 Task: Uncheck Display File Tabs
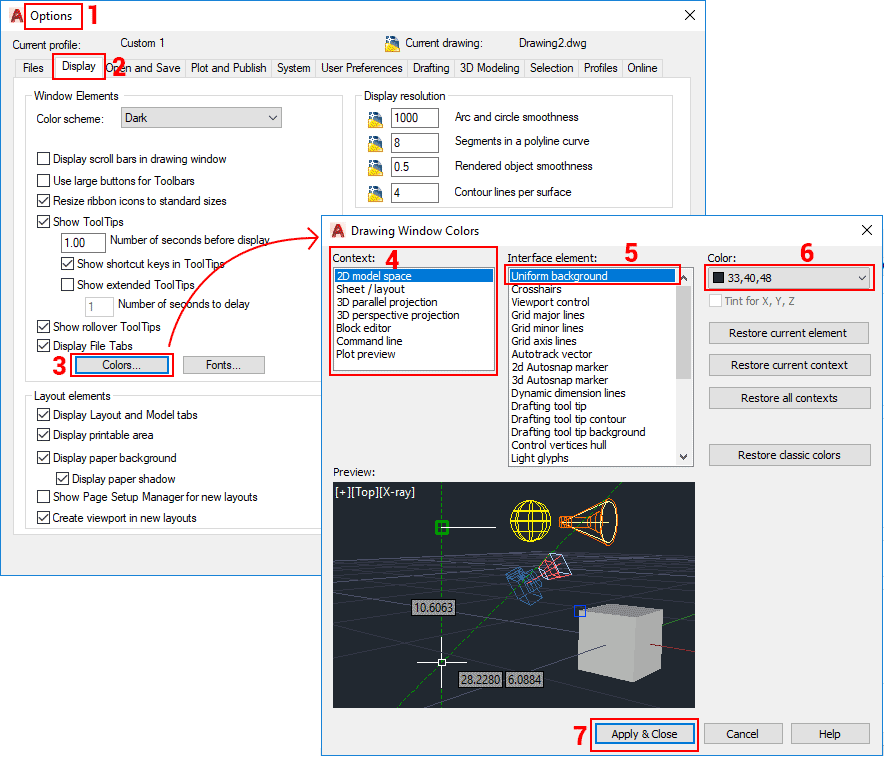tap(43, 345)
